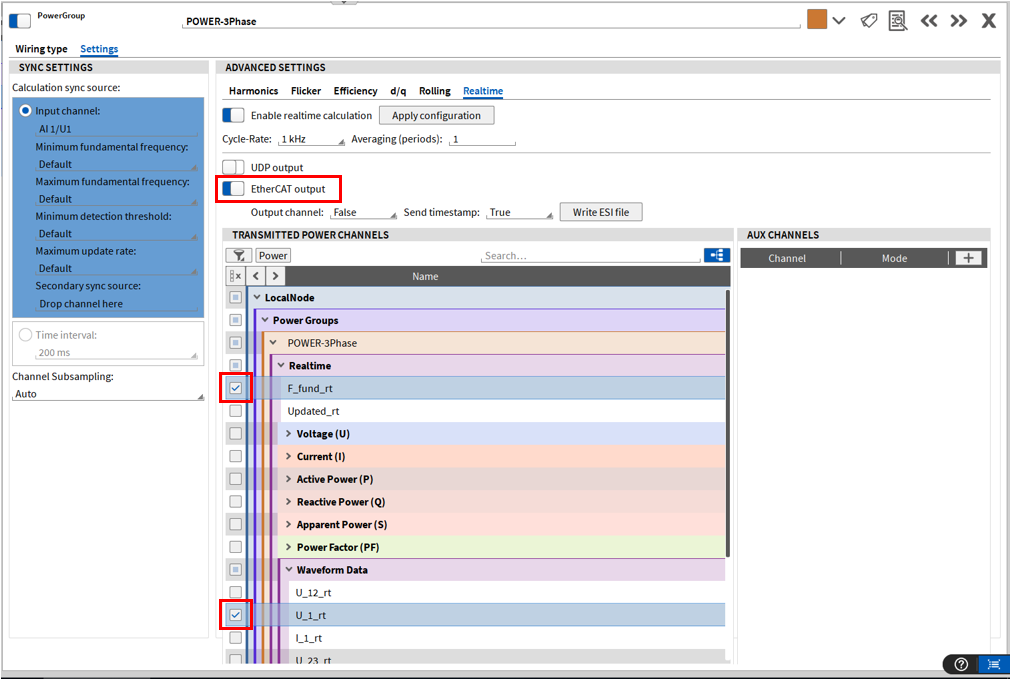1013x681 pixels.
Task: Open the Channel Subsampling dropdown
Action: pos(108,393)
